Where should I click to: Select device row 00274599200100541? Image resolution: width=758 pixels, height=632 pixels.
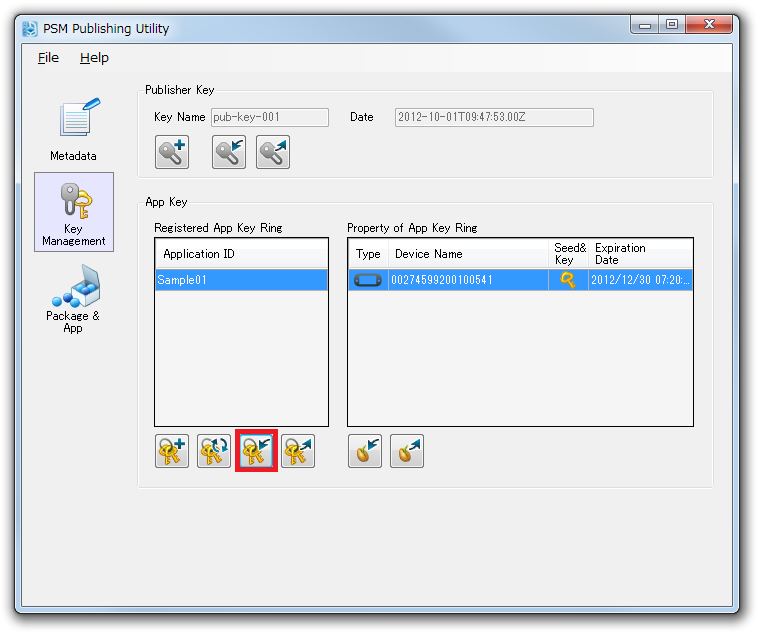pyautogui.click(x=467, y=280)
